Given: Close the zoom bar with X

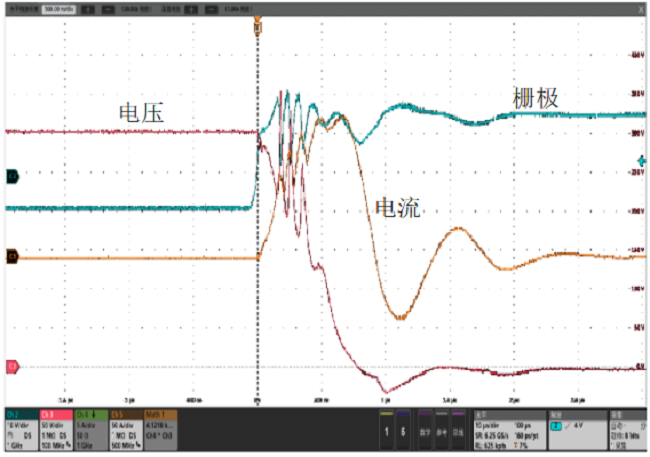Looking at the screenshot, I should (x=640, y=8).
